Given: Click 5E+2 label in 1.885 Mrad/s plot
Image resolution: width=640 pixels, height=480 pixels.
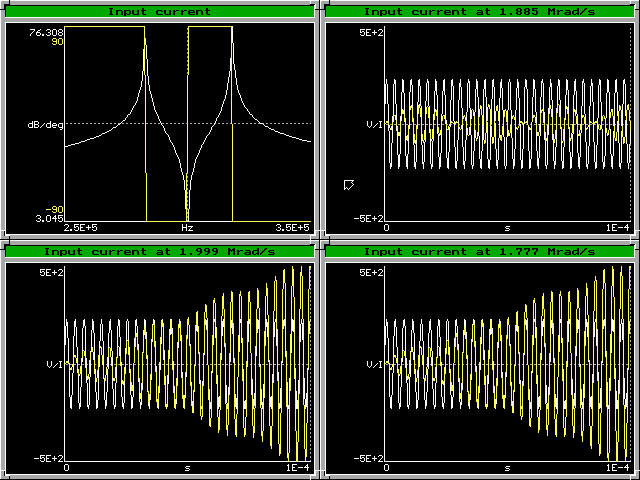Looking at the screenshot, I should [371, 33].
